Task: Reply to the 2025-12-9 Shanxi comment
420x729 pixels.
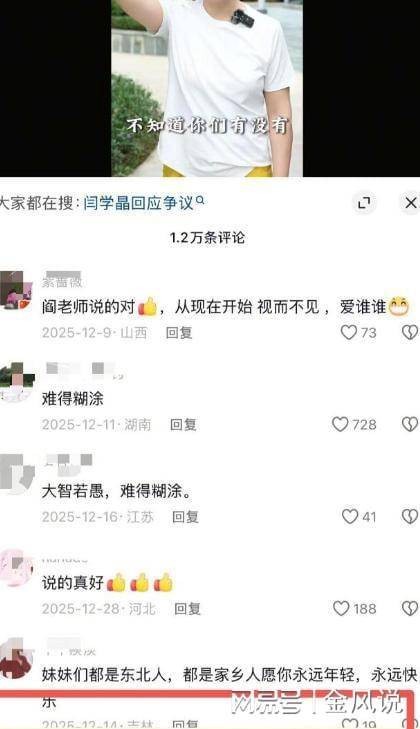Action: [179, 332]
